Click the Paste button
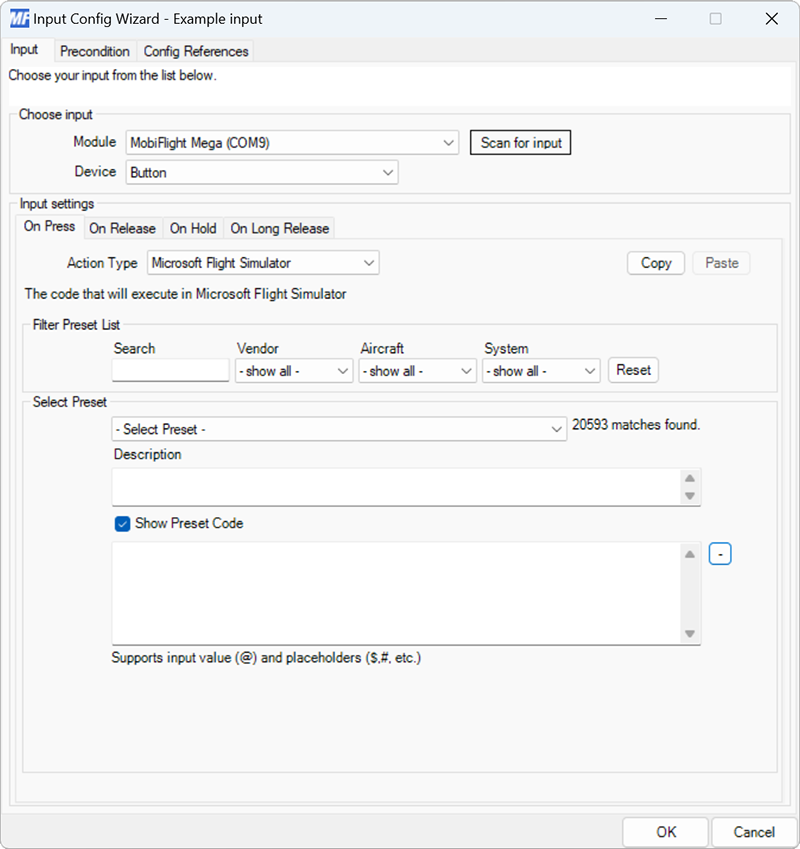 [721, 262]
